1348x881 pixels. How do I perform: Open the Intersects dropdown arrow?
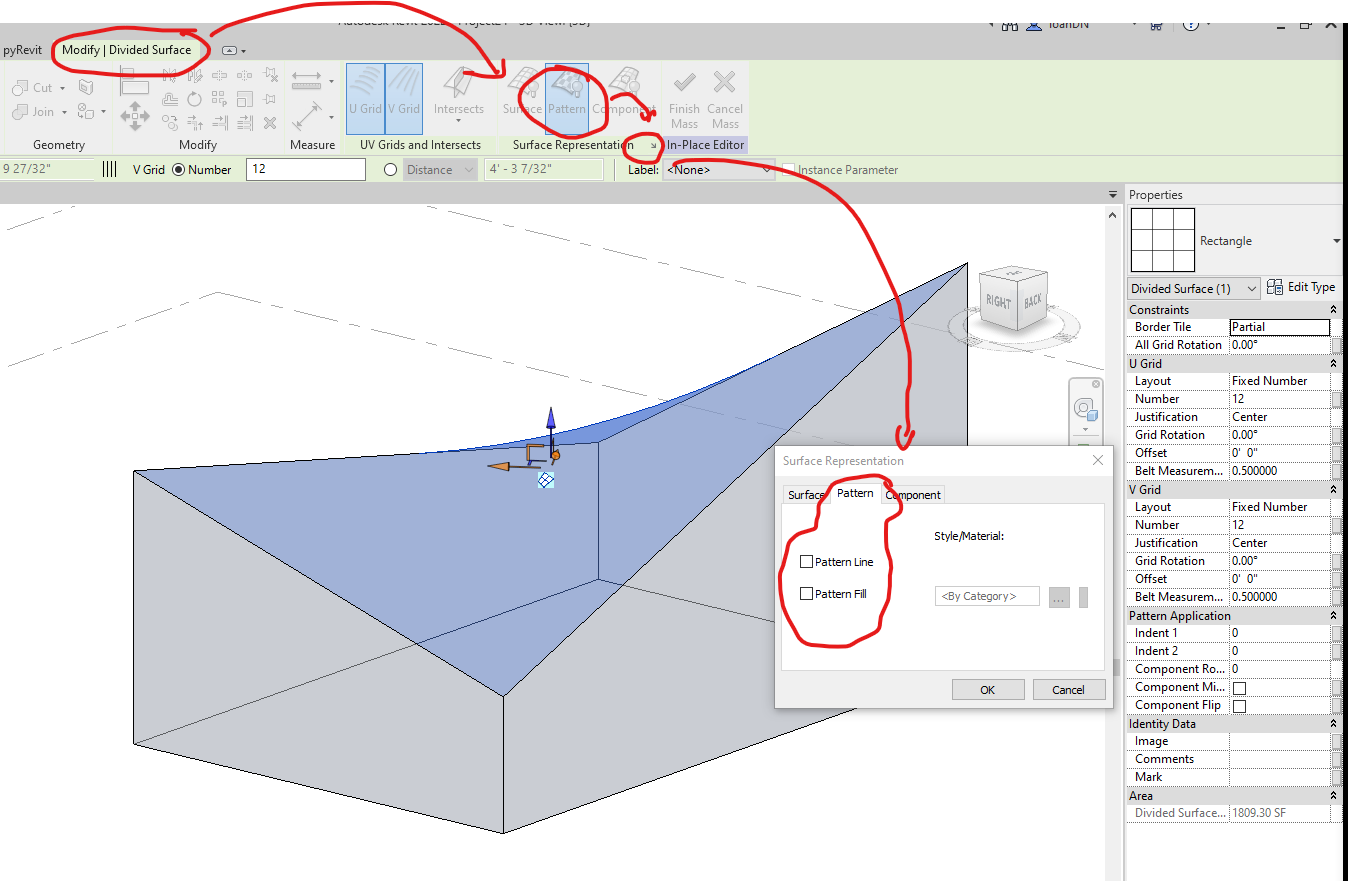coord(458,123)
